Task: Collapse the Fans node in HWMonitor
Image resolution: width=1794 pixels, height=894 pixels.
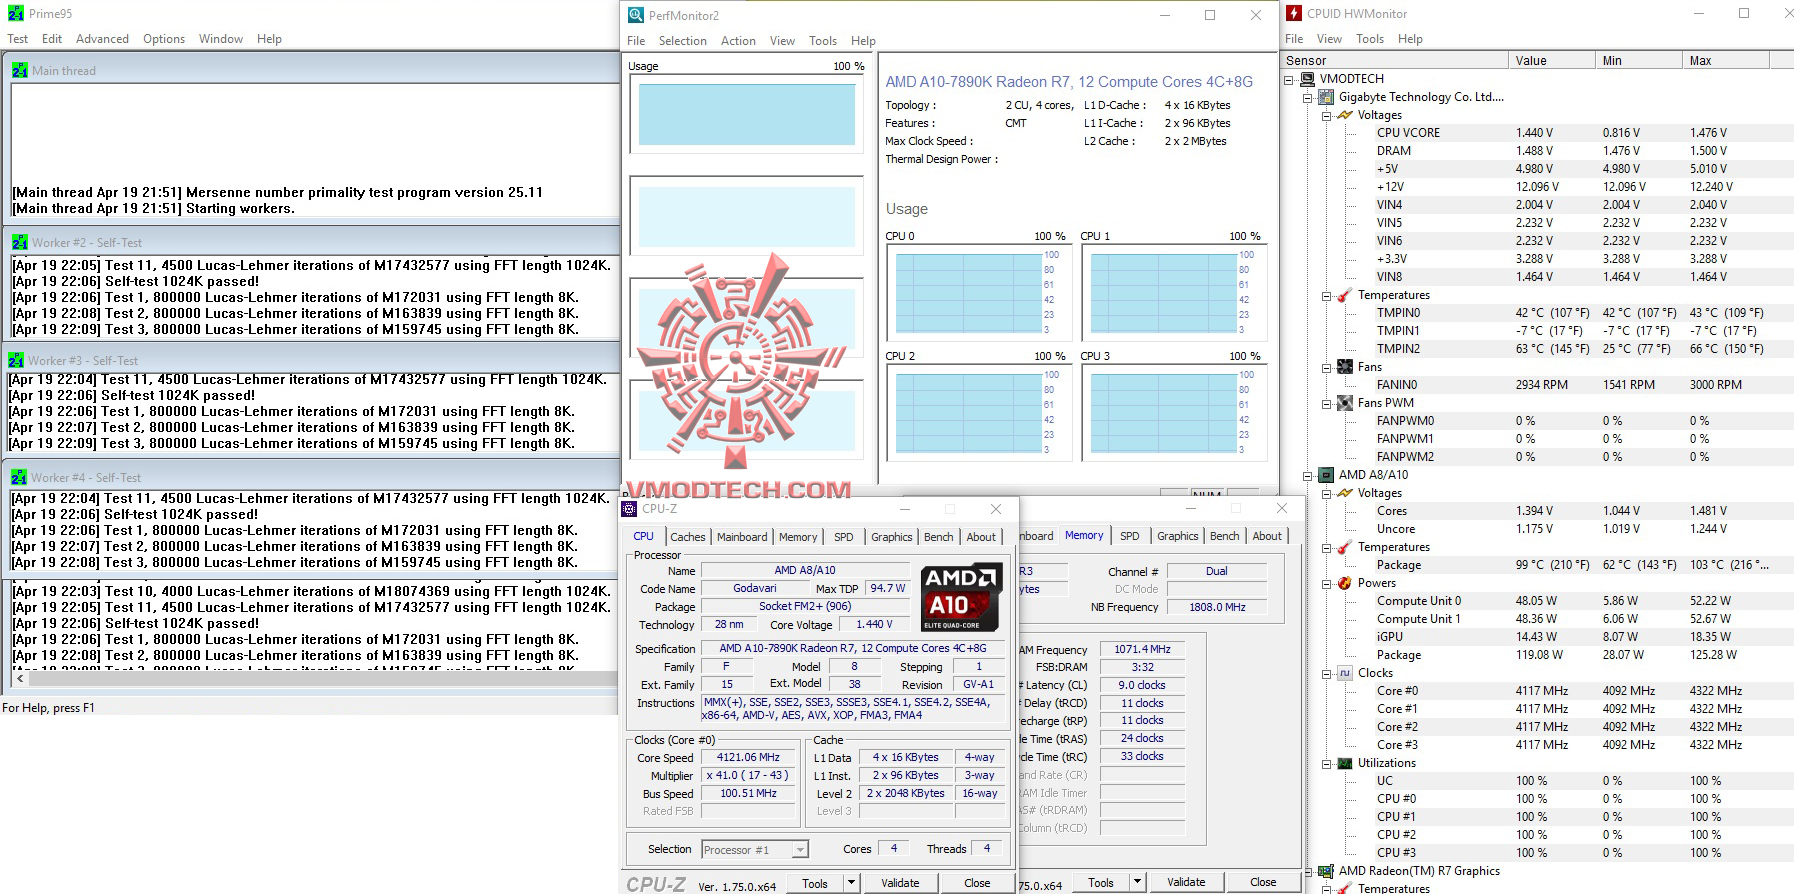Action: (1327, 367)
